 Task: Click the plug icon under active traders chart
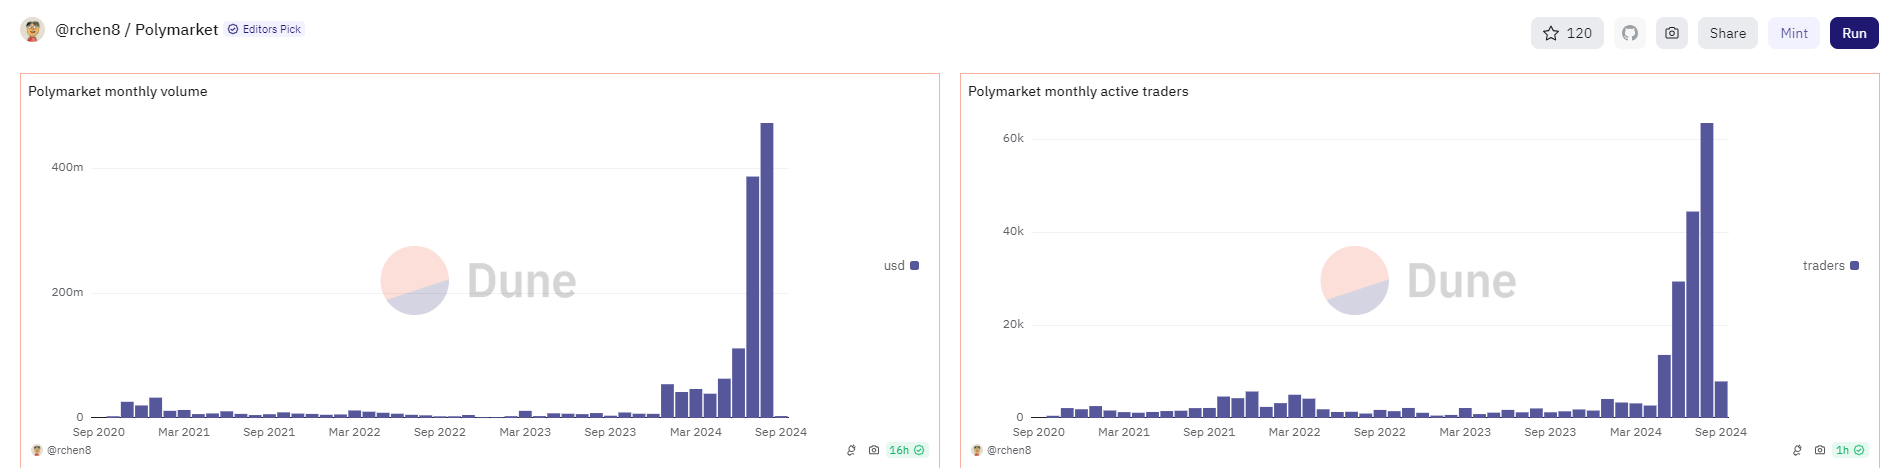click(x=1797, y=450)
